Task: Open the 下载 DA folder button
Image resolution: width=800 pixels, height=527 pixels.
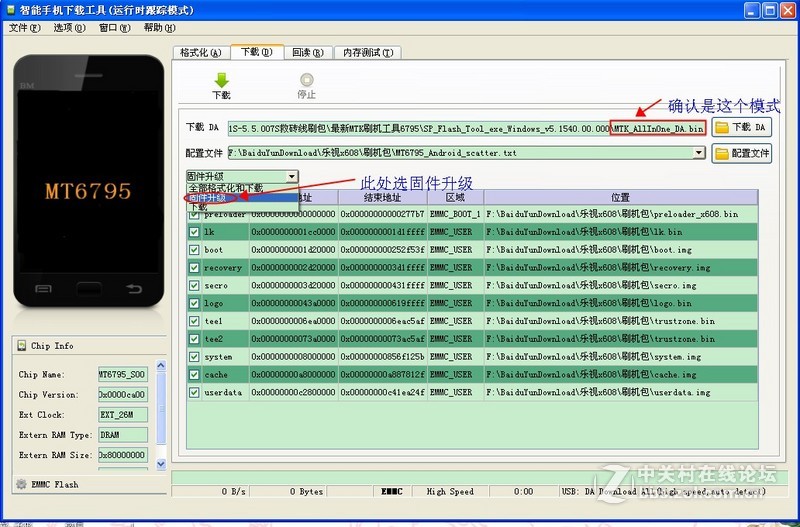Action: (741, 127)
